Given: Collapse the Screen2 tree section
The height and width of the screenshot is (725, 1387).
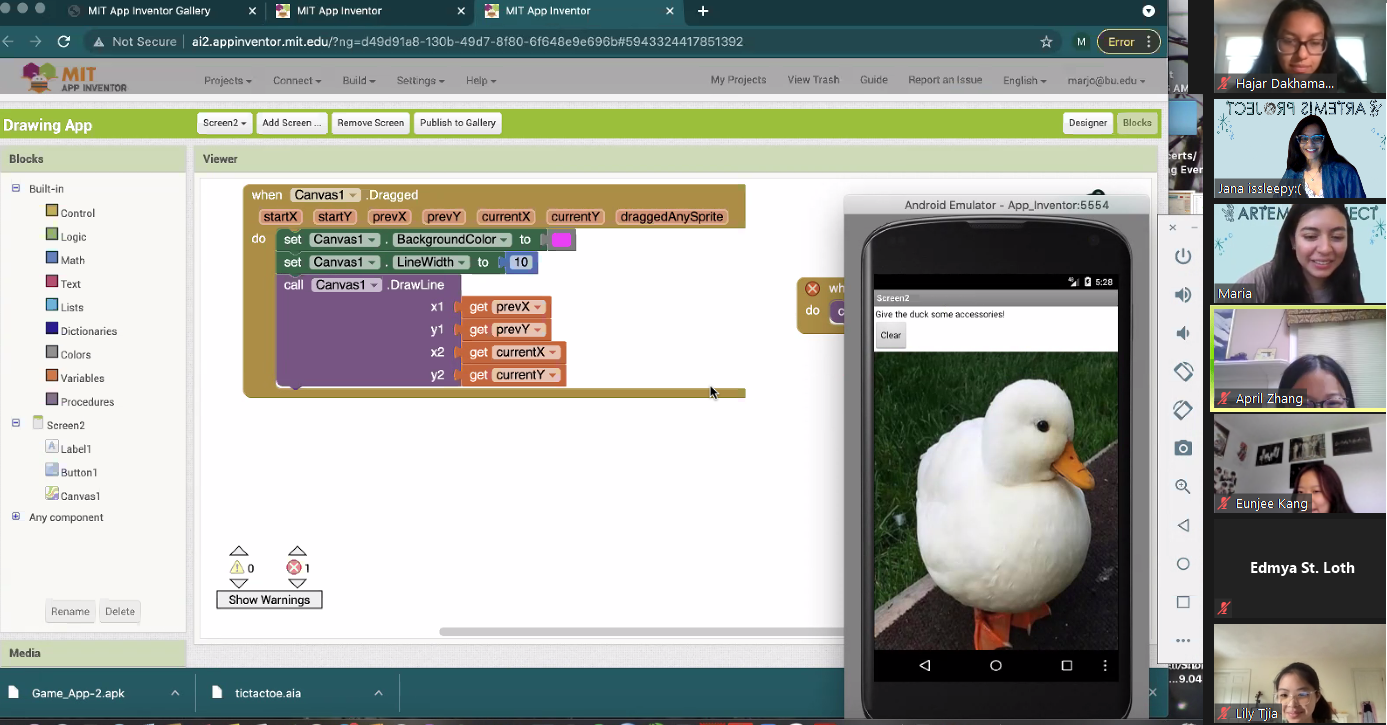Looking at the screenshot, I should click(x=16, y=424).
